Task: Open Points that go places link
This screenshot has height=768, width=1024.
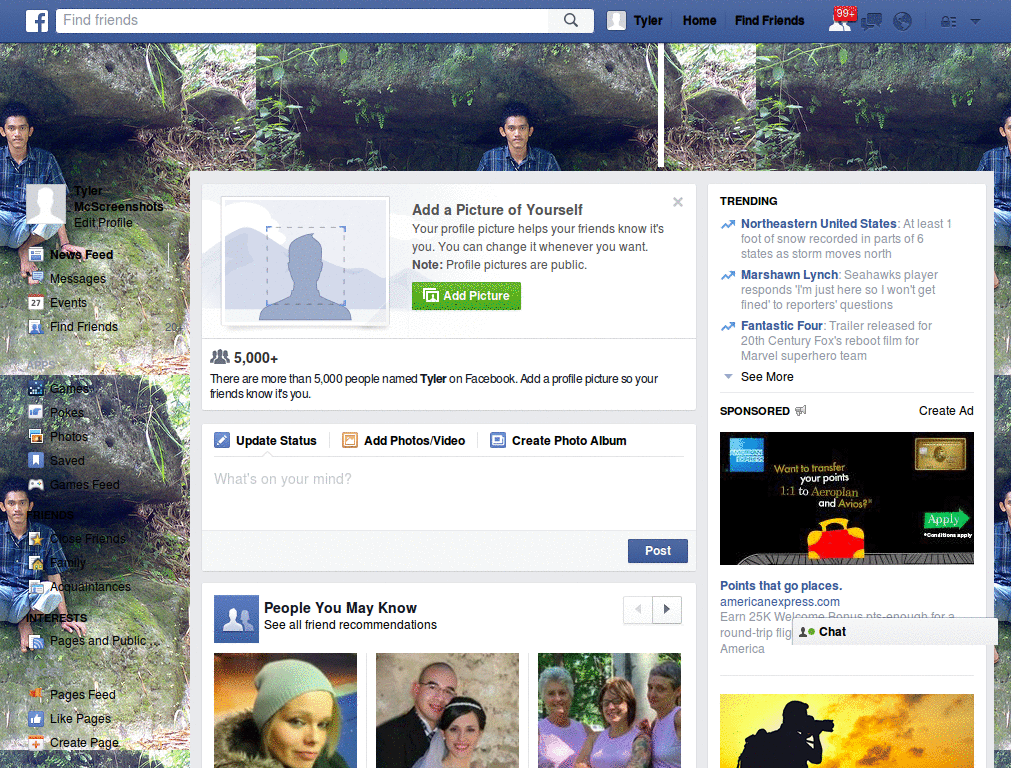Action: pyautogui.click(x=781, y=586)
